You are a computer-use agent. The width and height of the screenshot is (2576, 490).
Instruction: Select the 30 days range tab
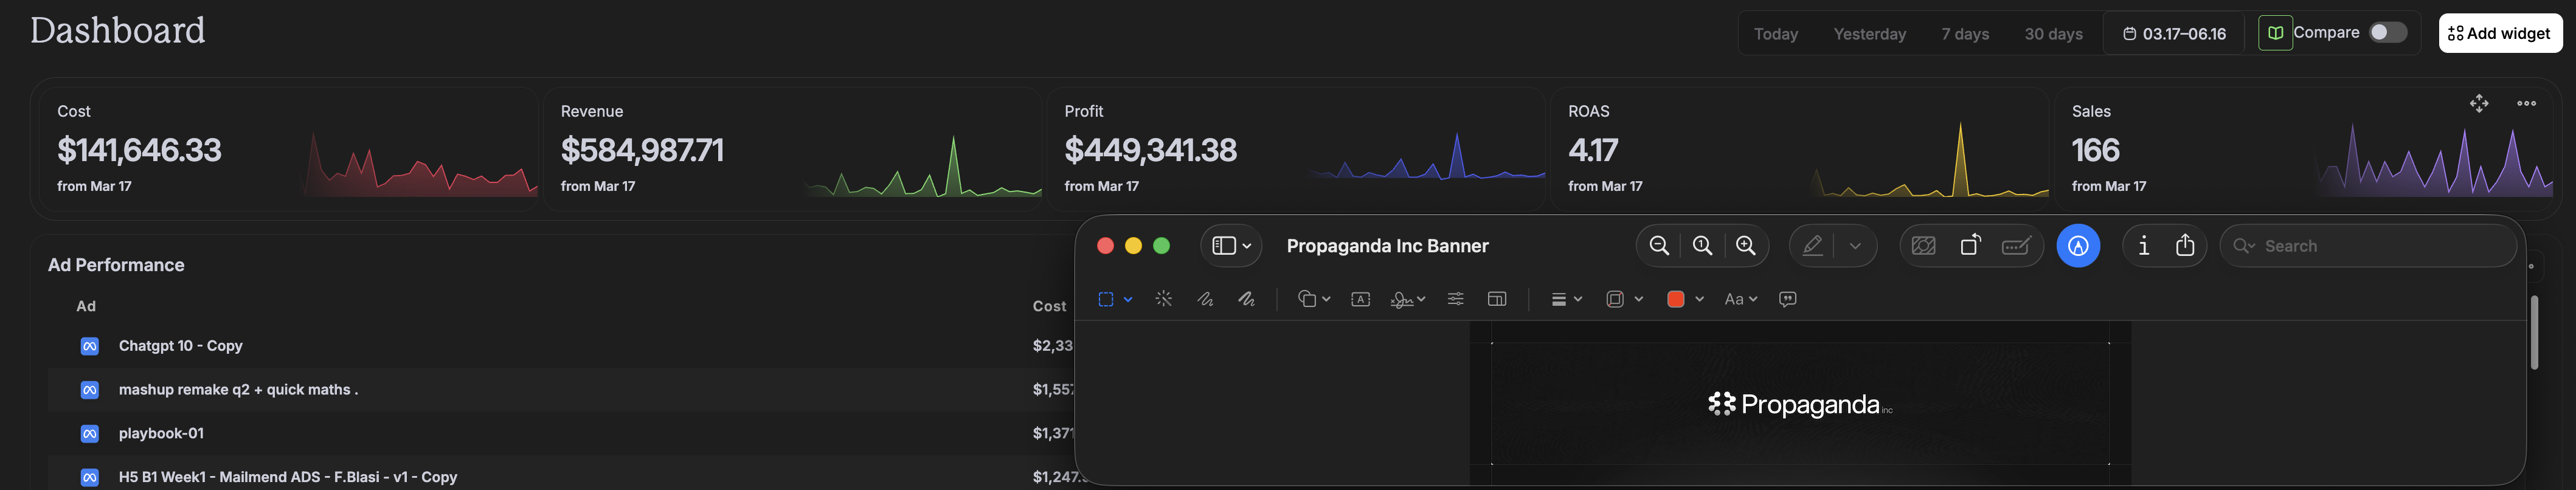pyautogui.click(x=2053, y=34)
